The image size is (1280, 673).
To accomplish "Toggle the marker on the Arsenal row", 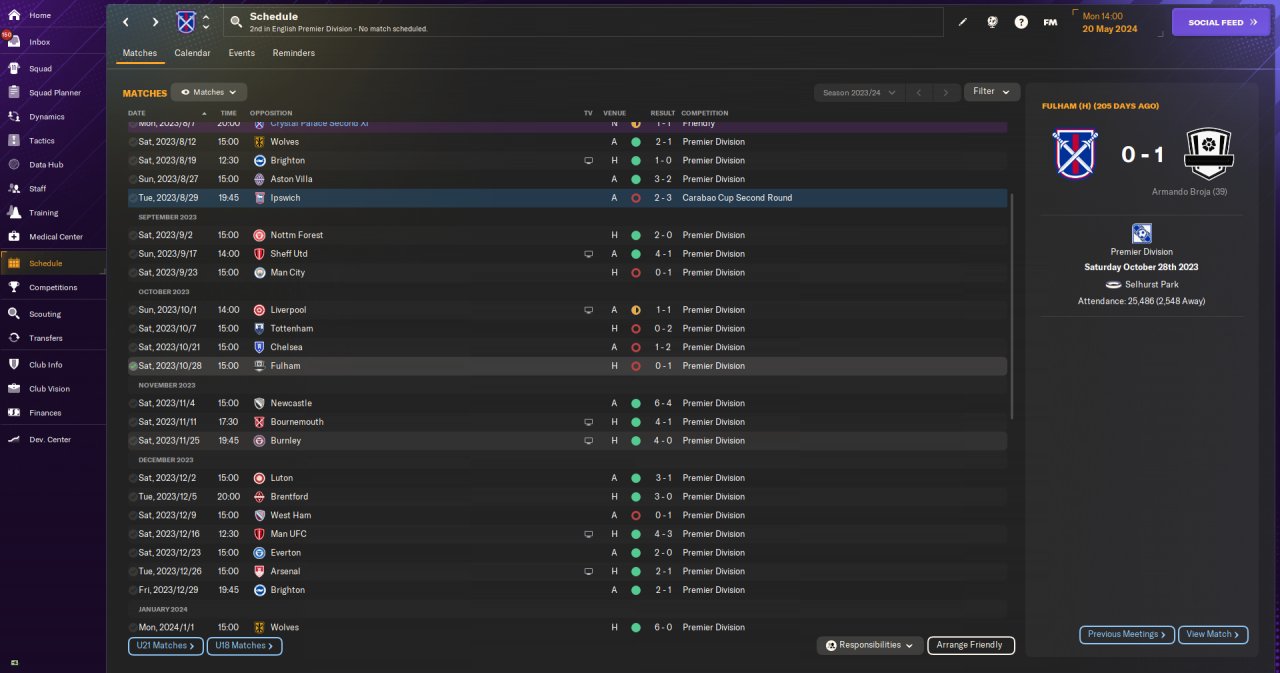I will click(133, 571).
